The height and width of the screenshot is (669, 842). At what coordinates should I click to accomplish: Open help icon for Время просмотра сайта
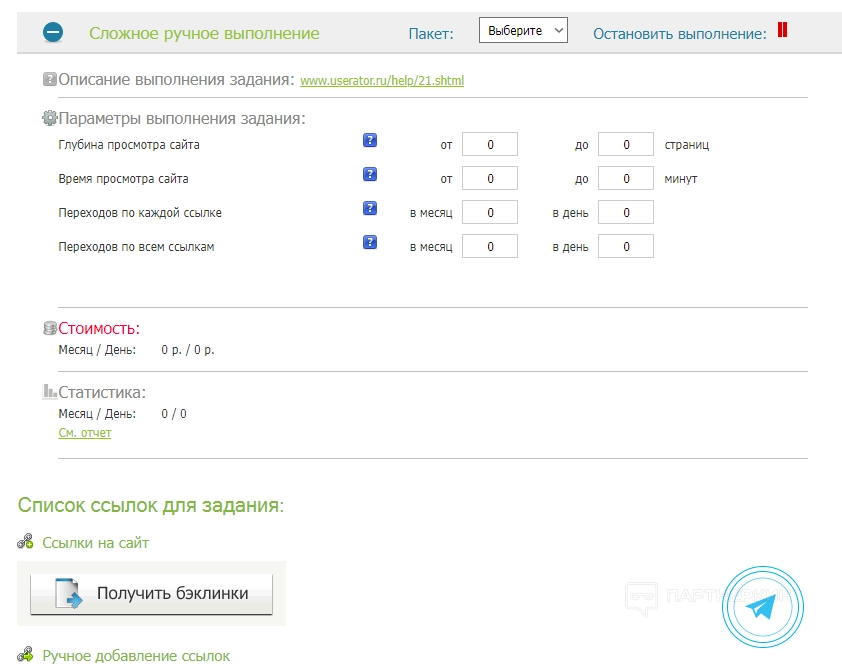[x=369, y=174]
